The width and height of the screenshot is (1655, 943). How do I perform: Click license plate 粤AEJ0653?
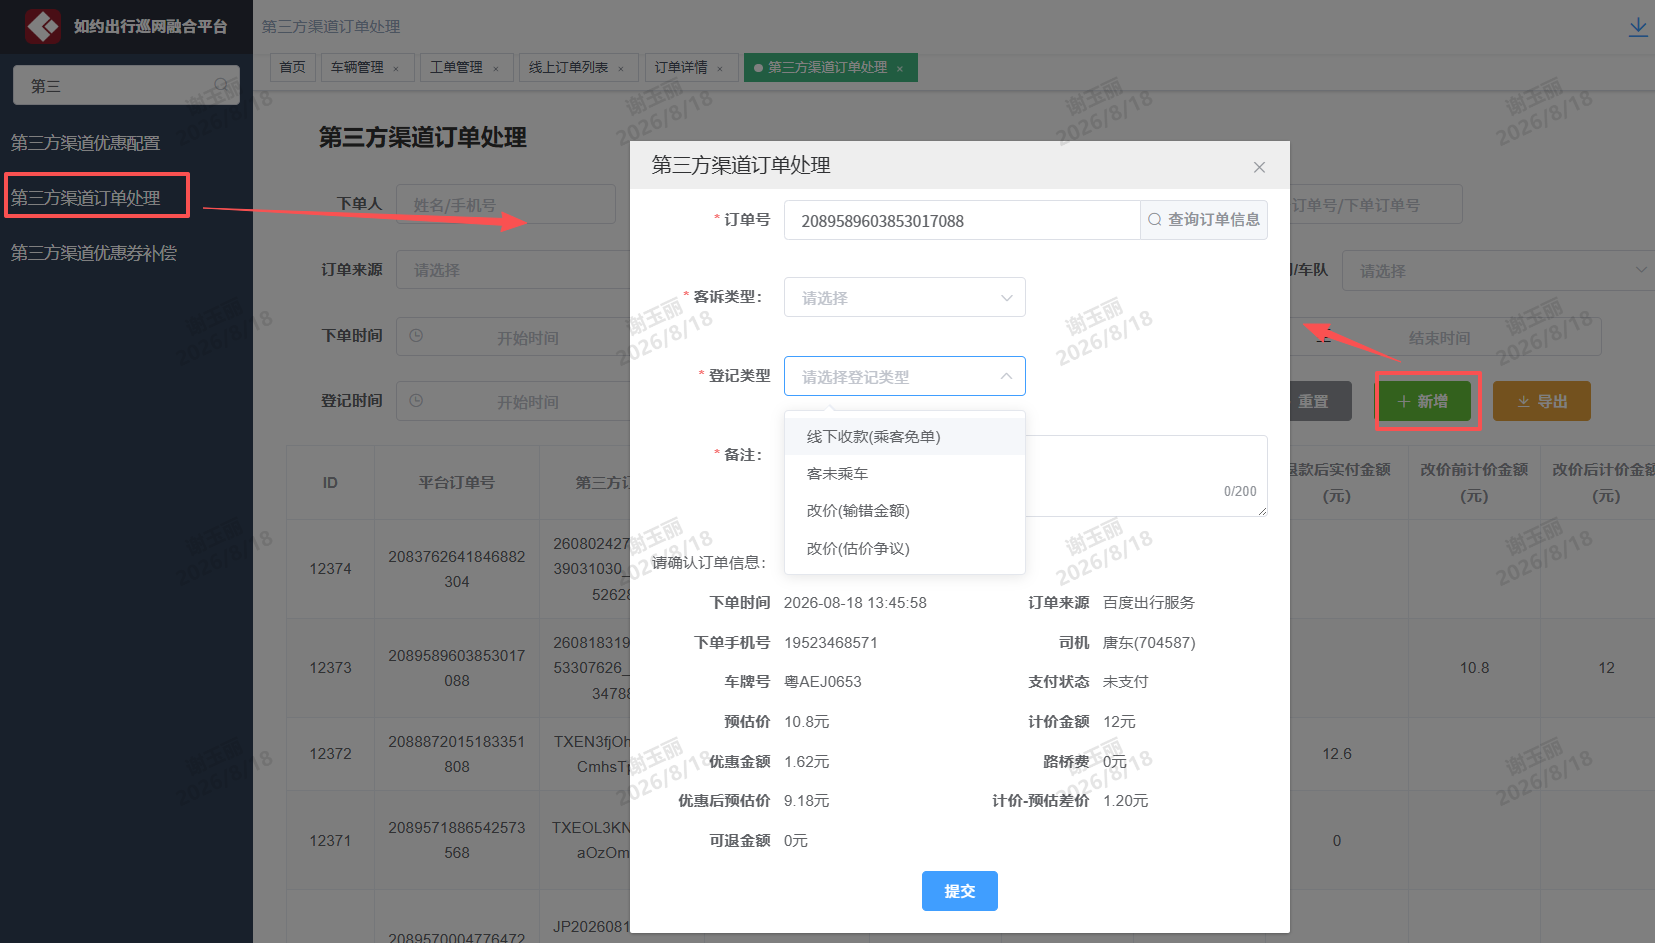822,681
